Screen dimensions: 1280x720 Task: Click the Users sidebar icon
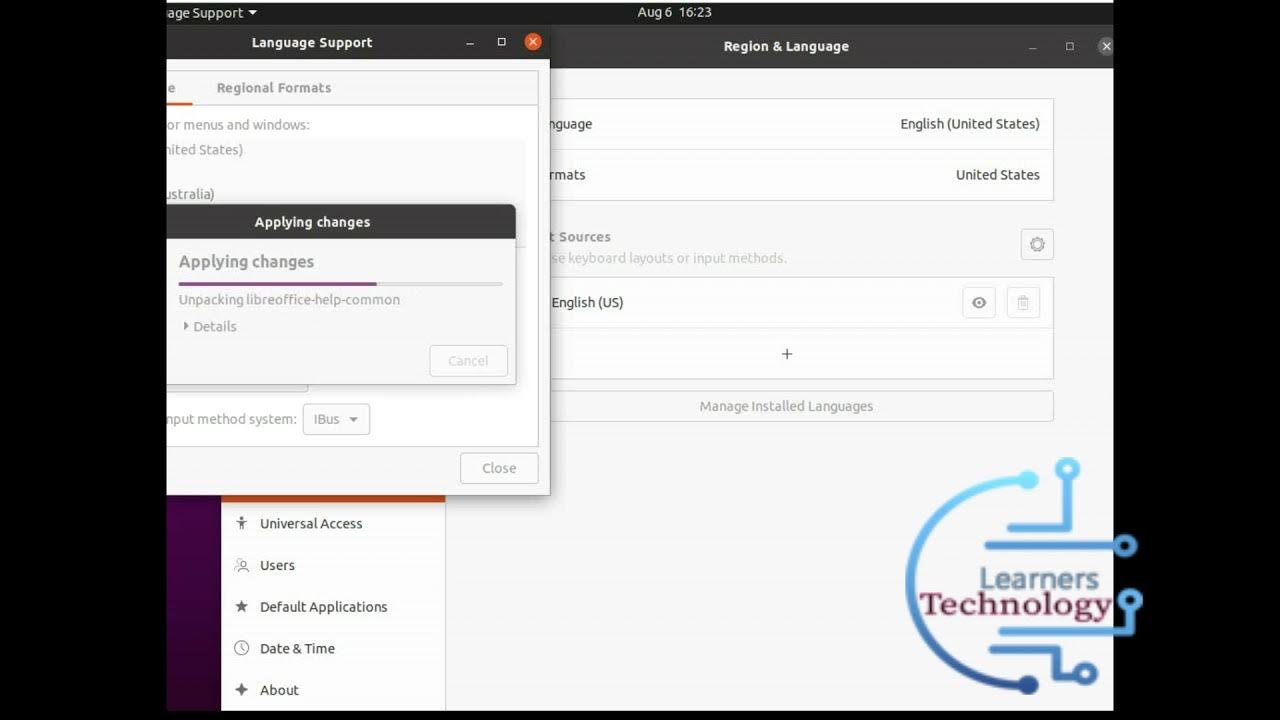click(241, 565)
